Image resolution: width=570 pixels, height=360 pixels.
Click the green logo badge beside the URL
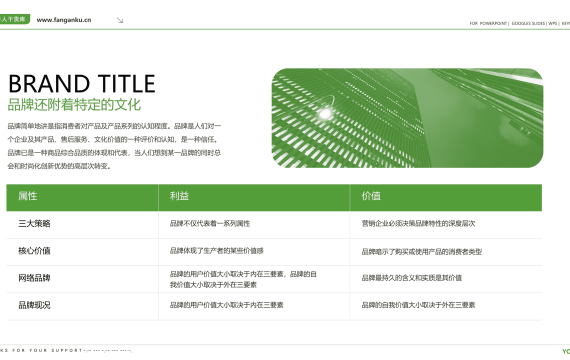[15, 19]
